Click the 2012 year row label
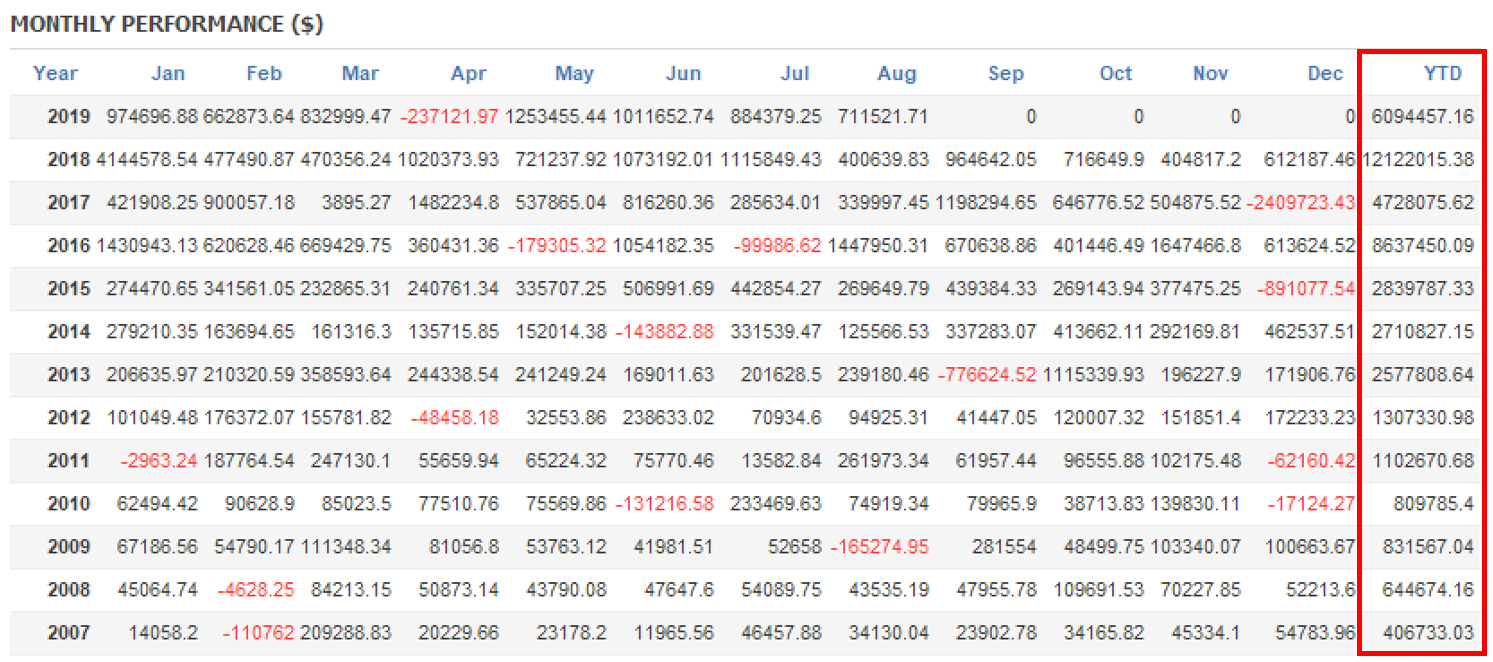 [69, 417]
